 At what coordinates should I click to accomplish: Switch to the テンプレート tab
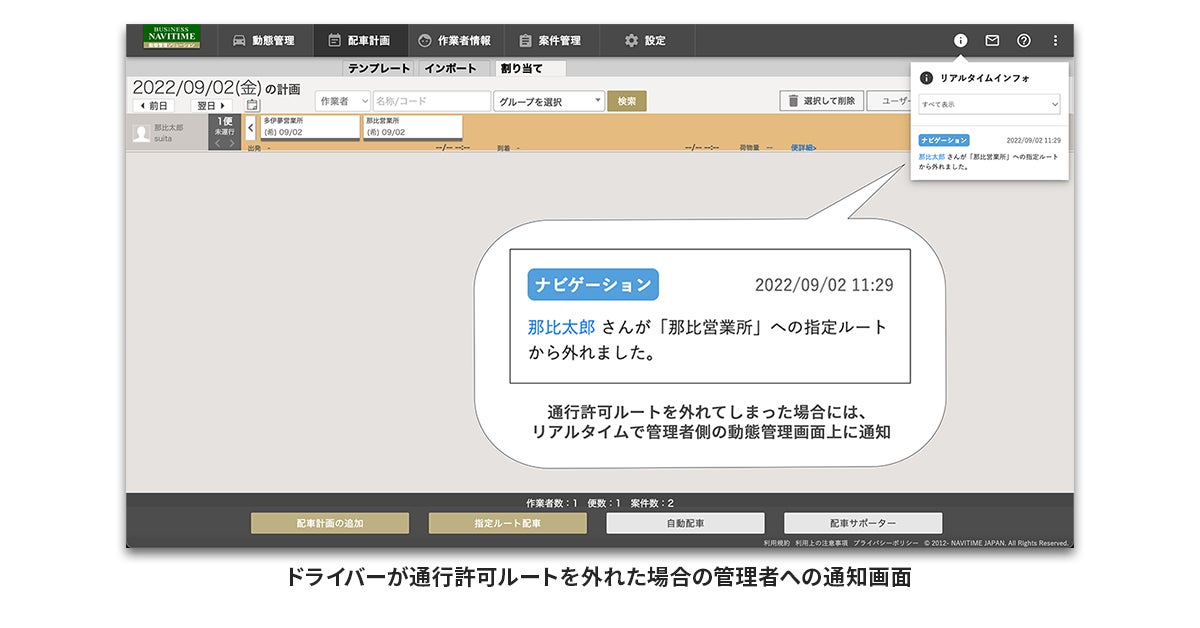pyautogui.click(x=379, y=68)
